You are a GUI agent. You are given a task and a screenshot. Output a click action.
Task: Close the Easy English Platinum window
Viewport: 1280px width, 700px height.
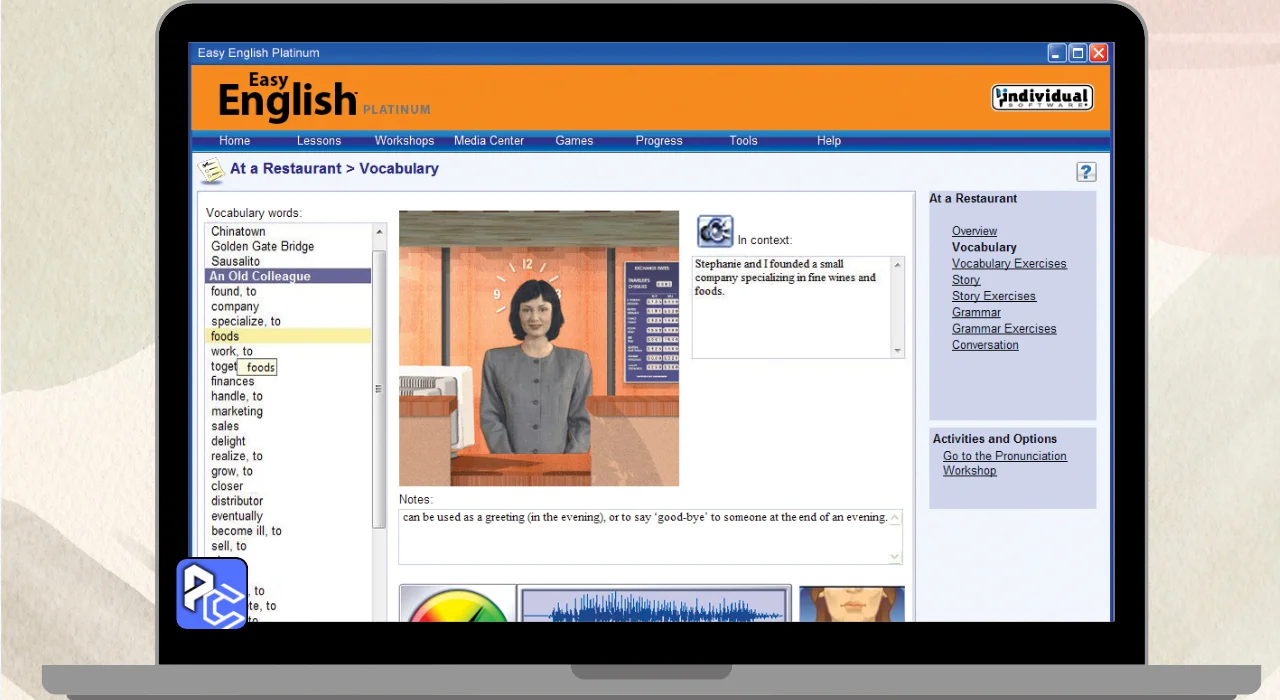click(x=1099, y=53)
